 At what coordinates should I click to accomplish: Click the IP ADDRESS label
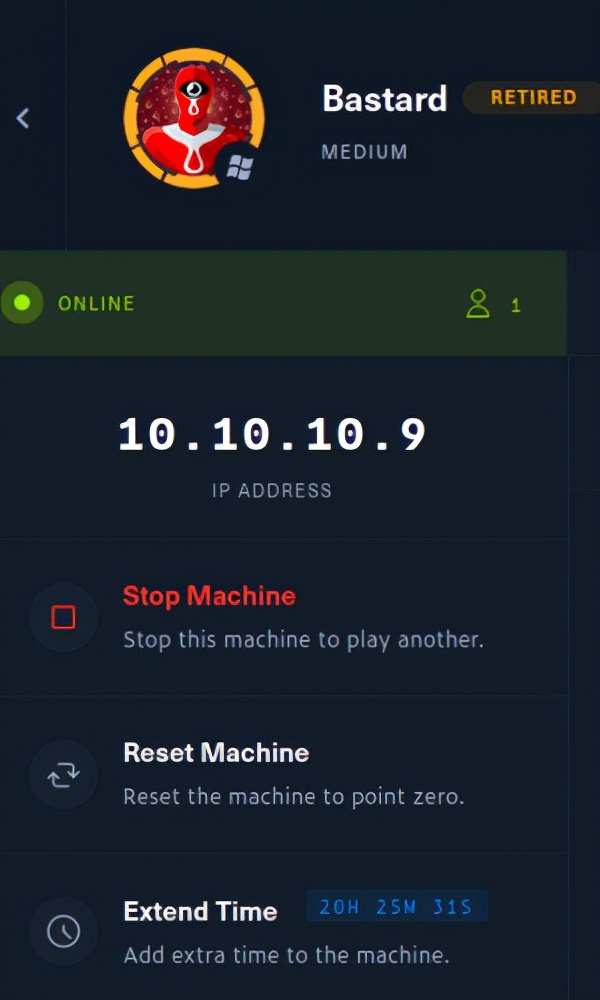[272, 490]
